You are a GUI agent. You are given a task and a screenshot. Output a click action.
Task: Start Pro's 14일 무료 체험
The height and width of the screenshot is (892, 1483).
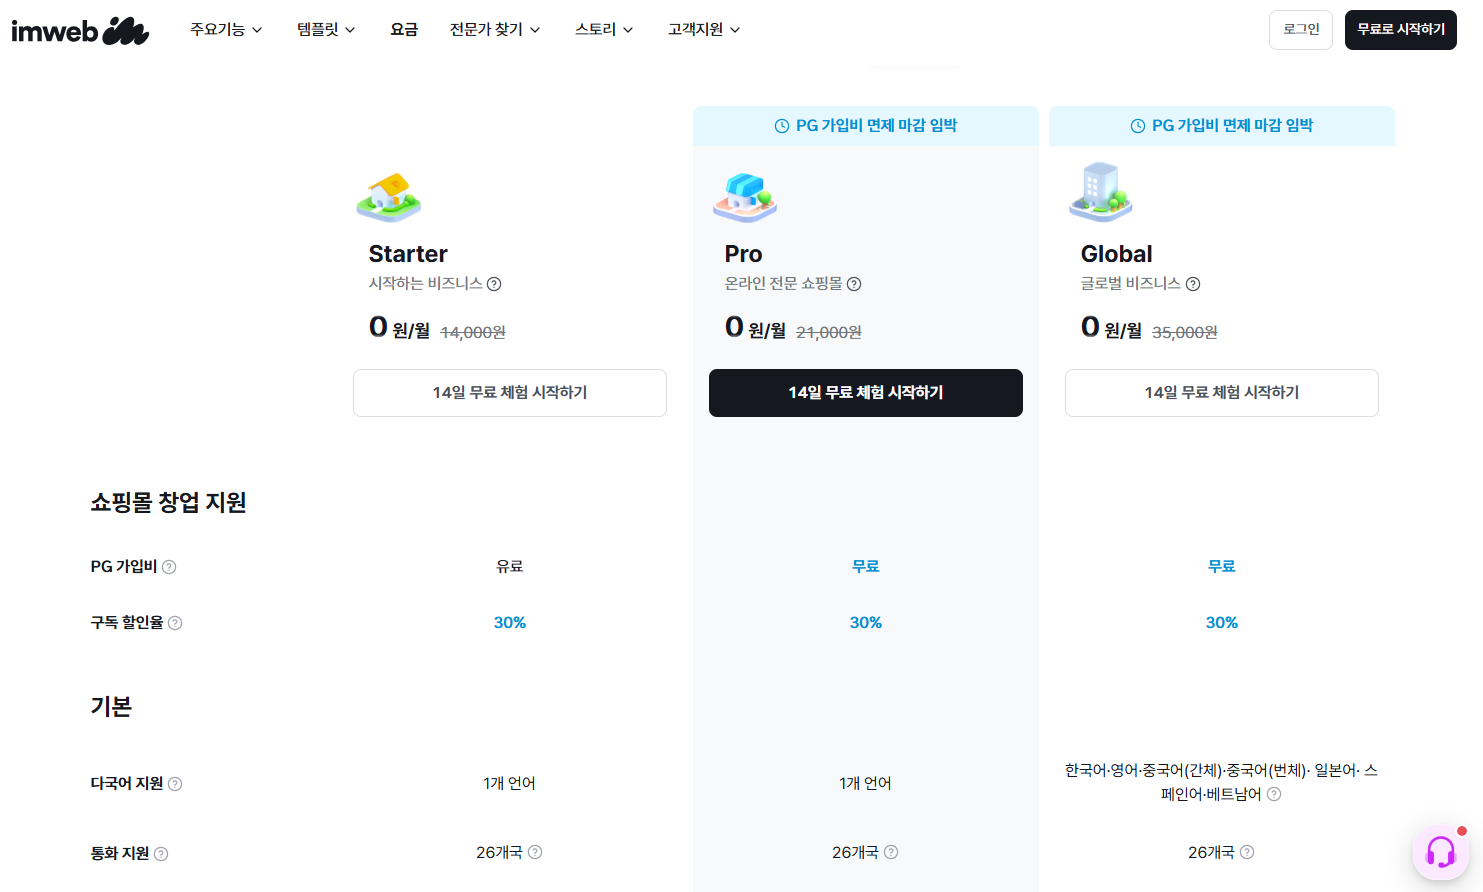pos(865,392)
